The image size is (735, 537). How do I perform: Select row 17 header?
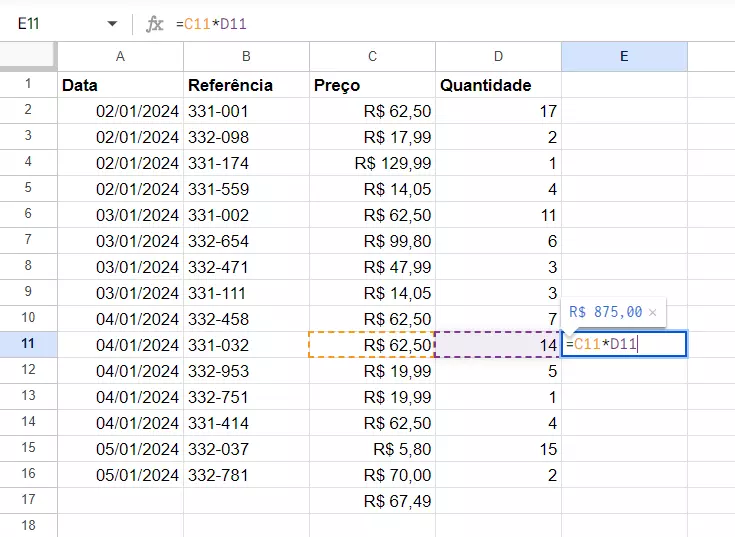click(x=28, y=501)
